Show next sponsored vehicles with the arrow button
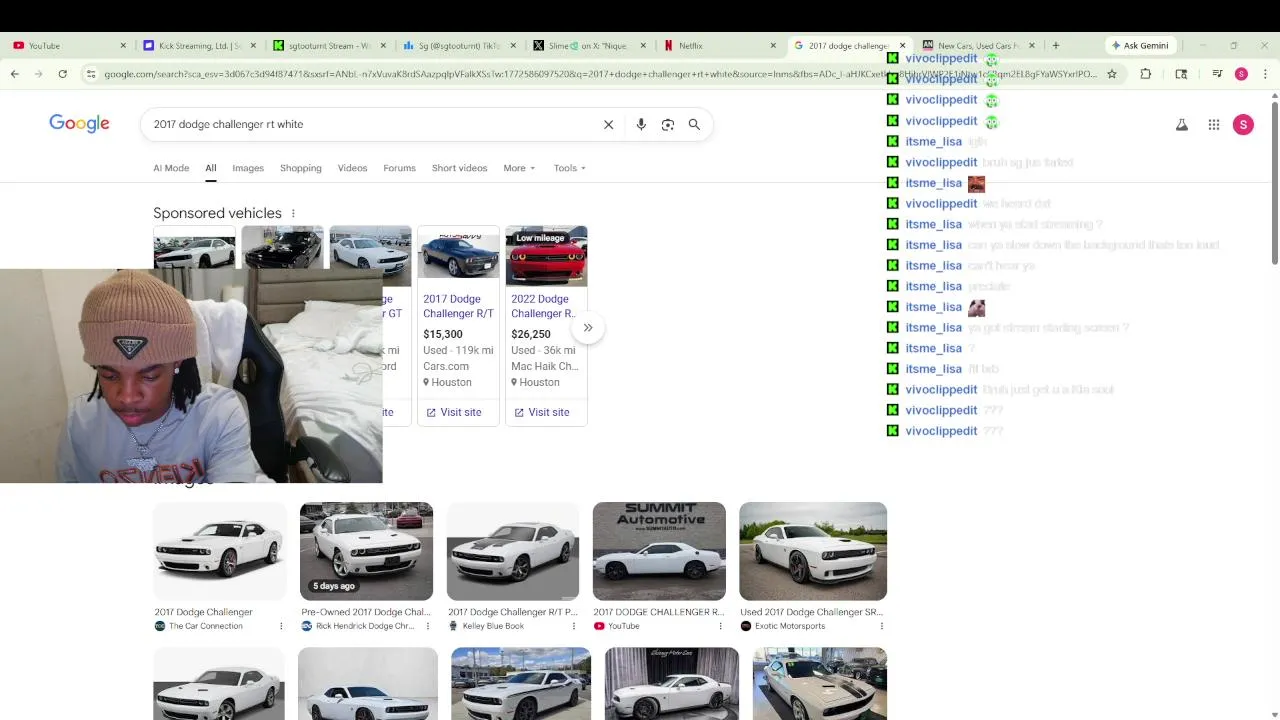This screenshot has width=1280, height=720. point(588,328)
